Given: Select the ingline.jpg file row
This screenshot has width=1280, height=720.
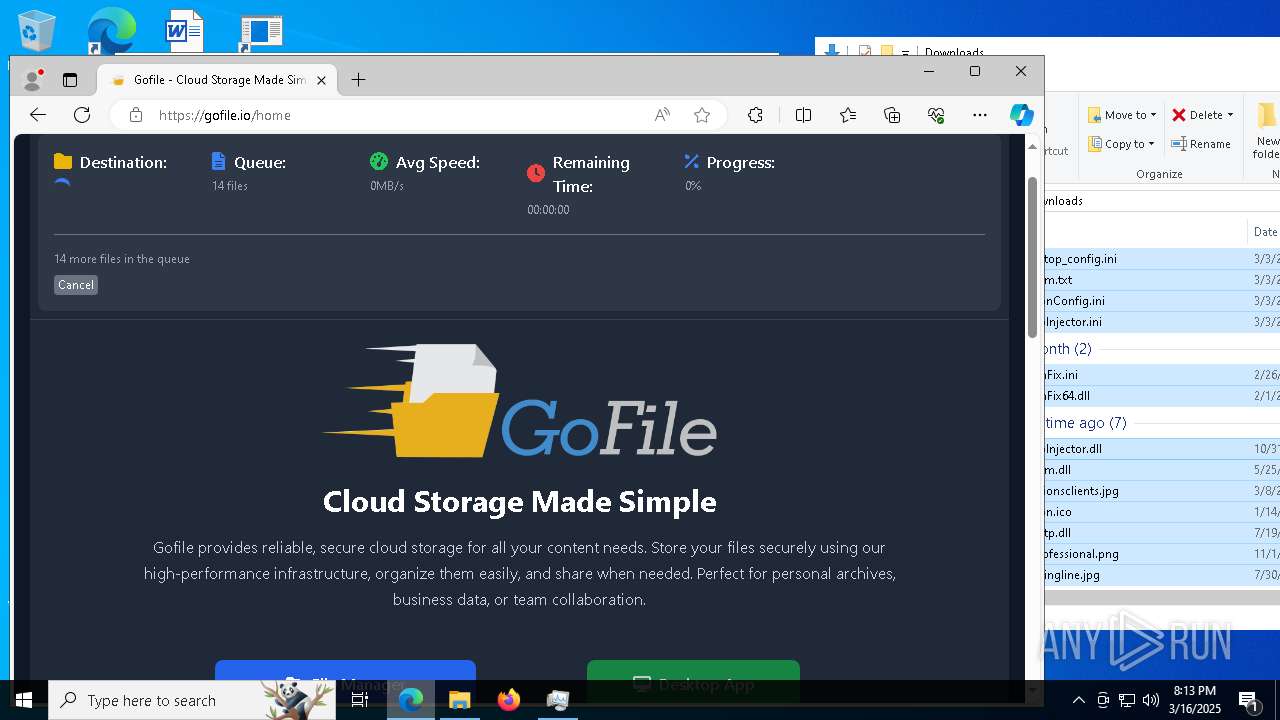Looking at the screenshot, I should [x=1162, y=575].
